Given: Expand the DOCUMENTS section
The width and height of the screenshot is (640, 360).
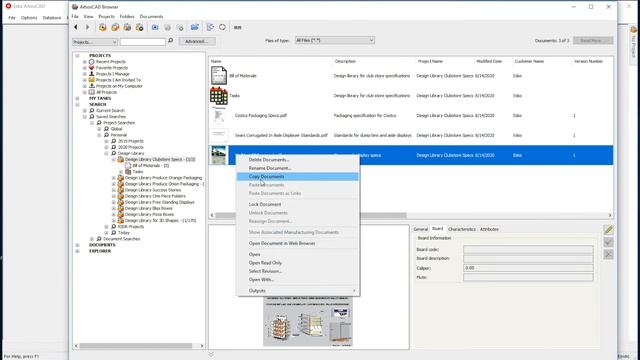Looking at the screenshot, I should pyautogui.click(x=77, y=245).
